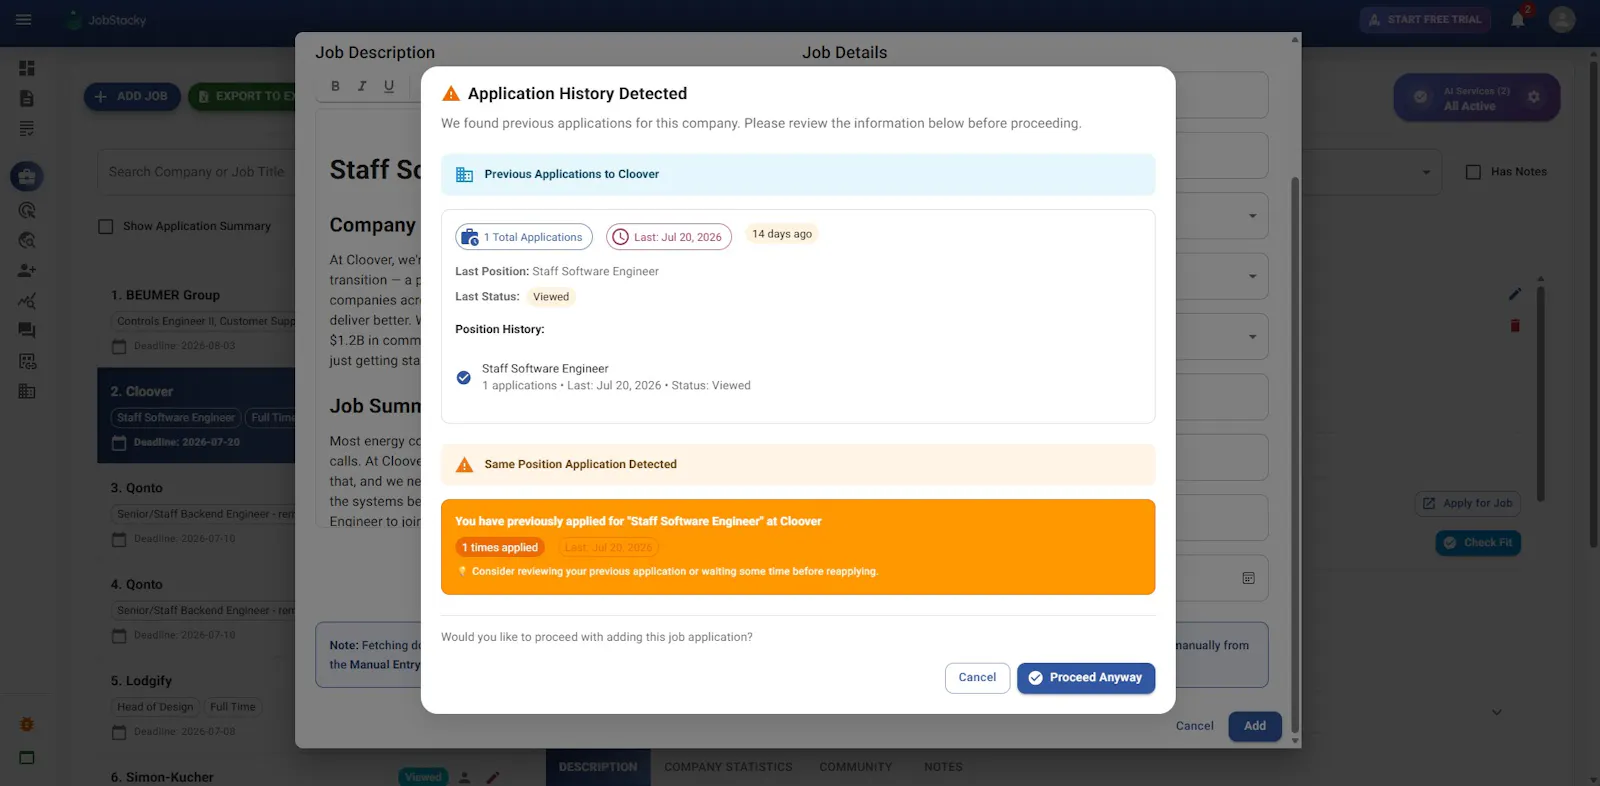Click the orange warning icon in the dialog title

(x=451, y=94)
